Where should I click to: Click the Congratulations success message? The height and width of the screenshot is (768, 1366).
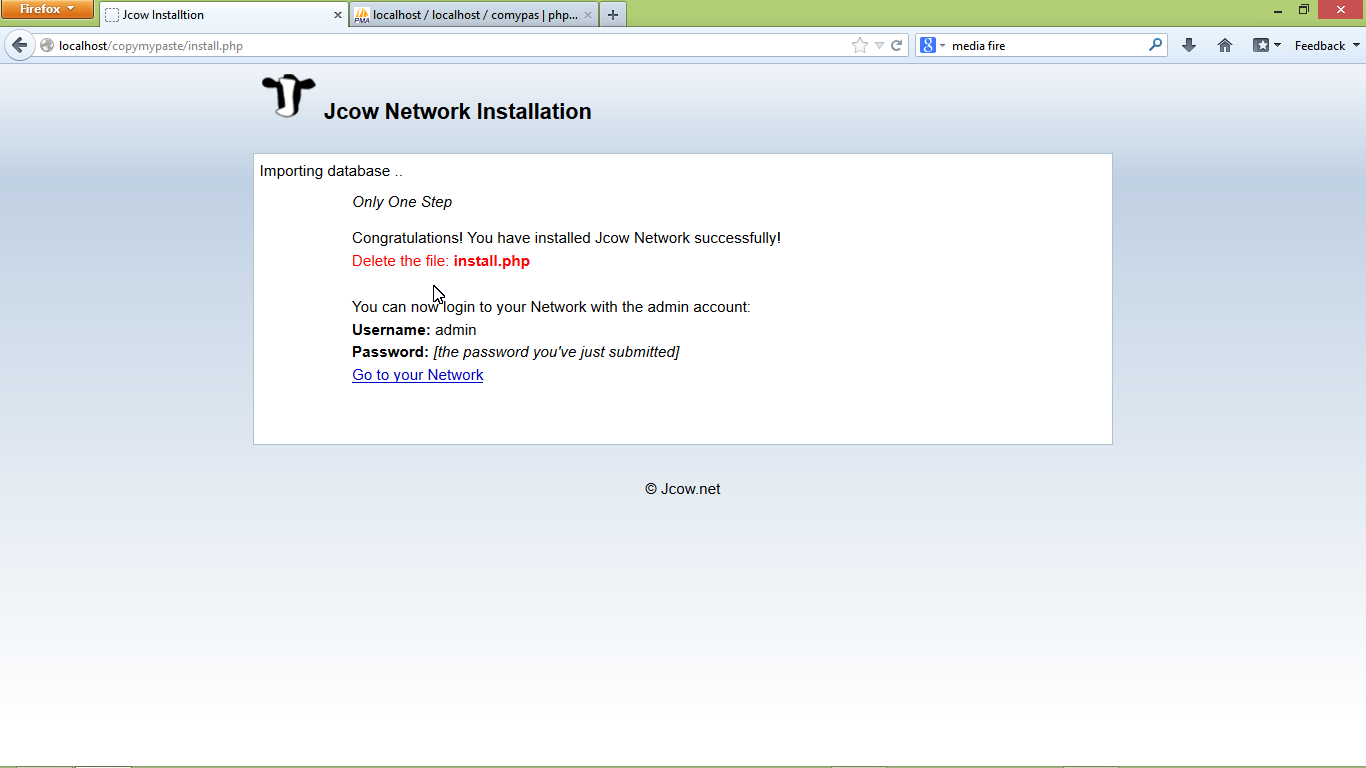566,238
